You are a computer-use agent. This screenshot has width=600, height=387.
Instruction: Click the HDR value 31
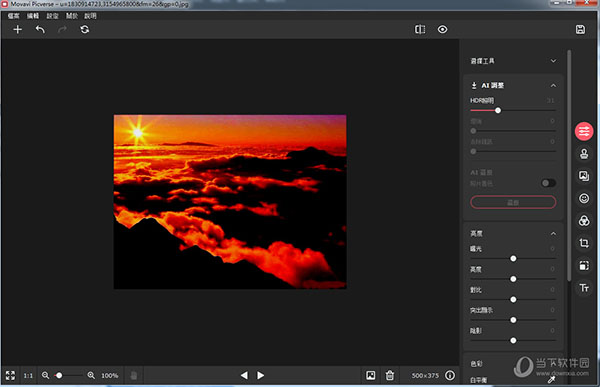[550, 100]
